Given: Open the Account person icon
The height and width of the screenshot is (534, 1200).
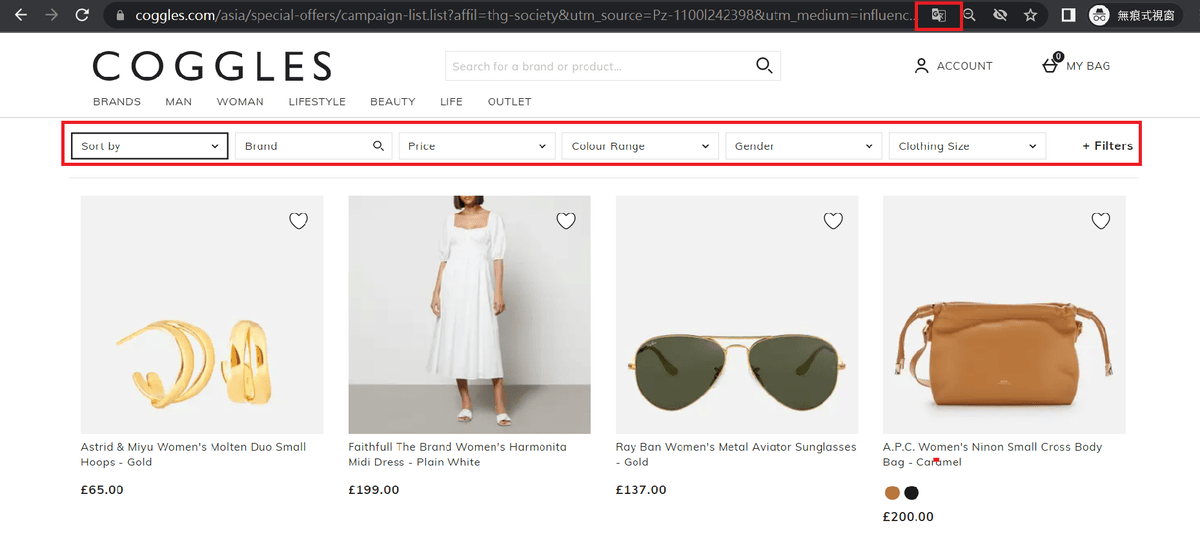Looking at the screenshot, I should [x=921, y=66].
